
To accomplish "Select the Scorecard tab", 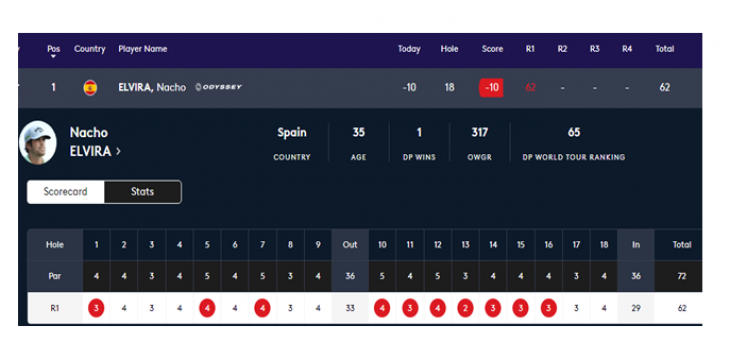I will click(66, 192).
